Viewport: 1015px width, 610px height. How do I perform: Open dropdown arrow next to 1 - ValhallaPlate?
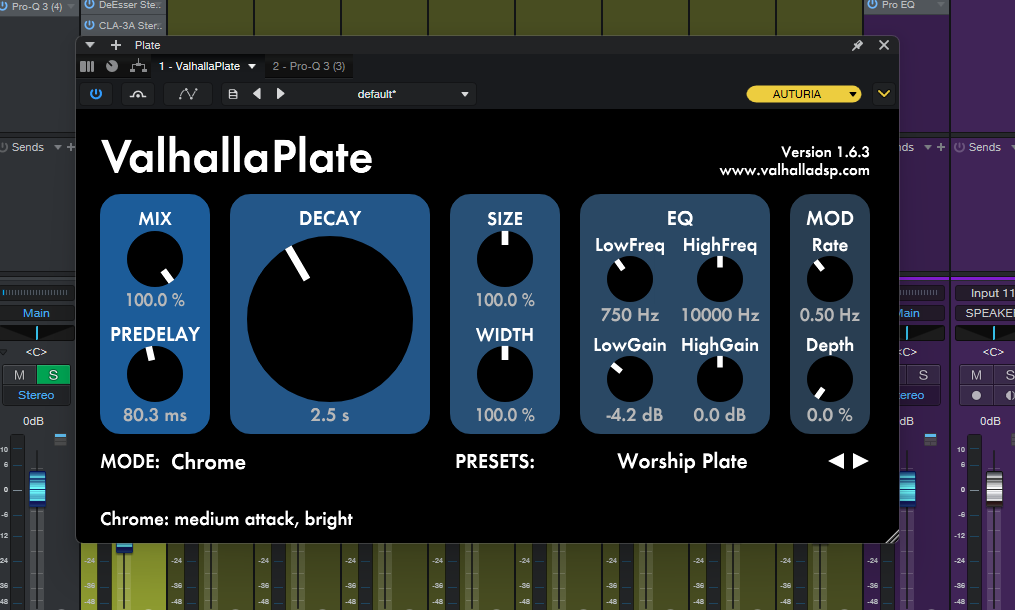(252, 66)
